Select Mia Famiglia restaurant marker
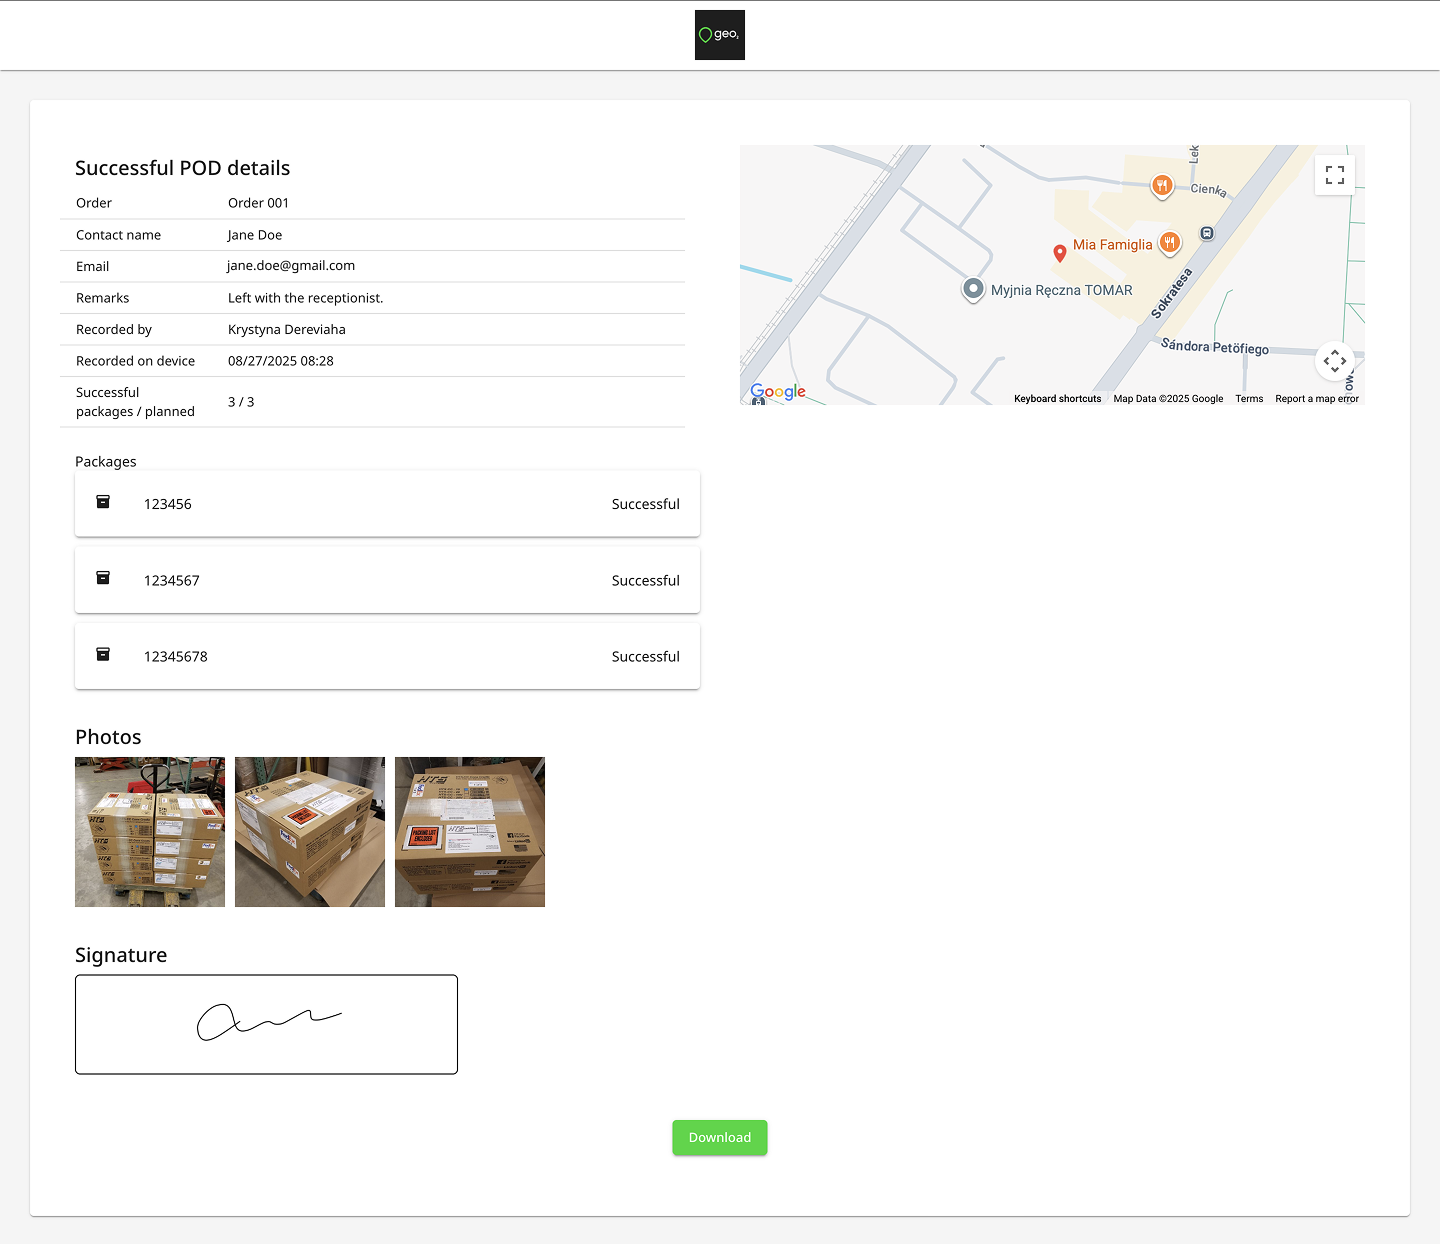Image resolution: width=1440 pixels, height=1244 pixels. (1170, 242)
